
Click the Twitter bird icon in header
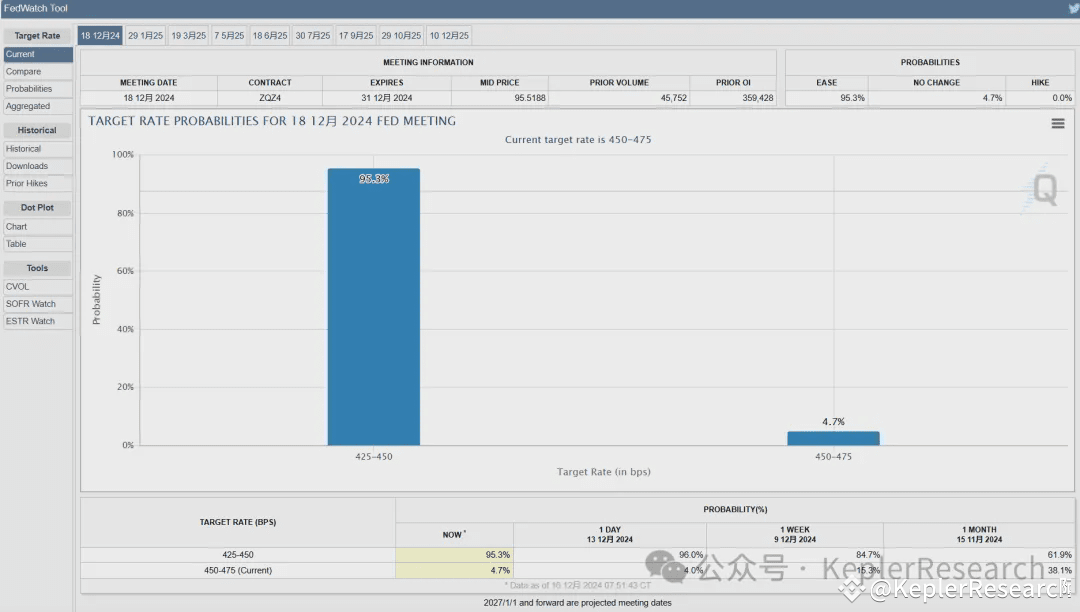(1074, 8)
